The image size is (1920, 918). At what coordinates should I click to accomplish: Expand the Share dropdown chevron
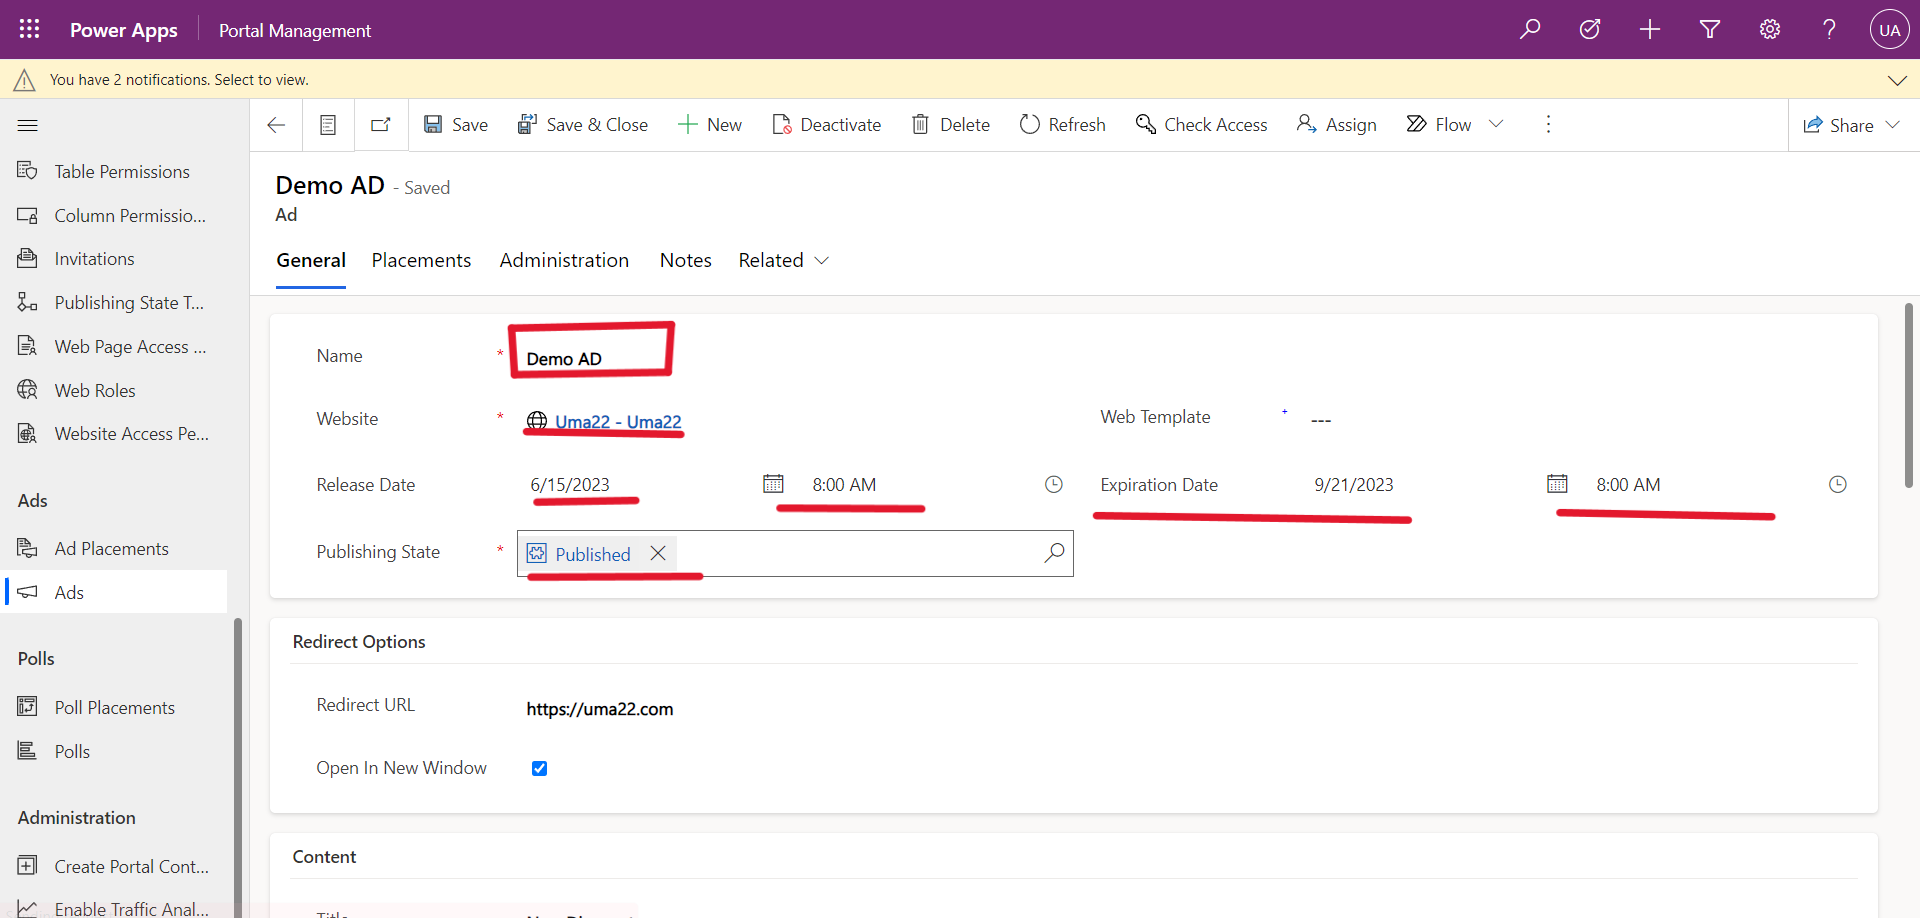1893,125
